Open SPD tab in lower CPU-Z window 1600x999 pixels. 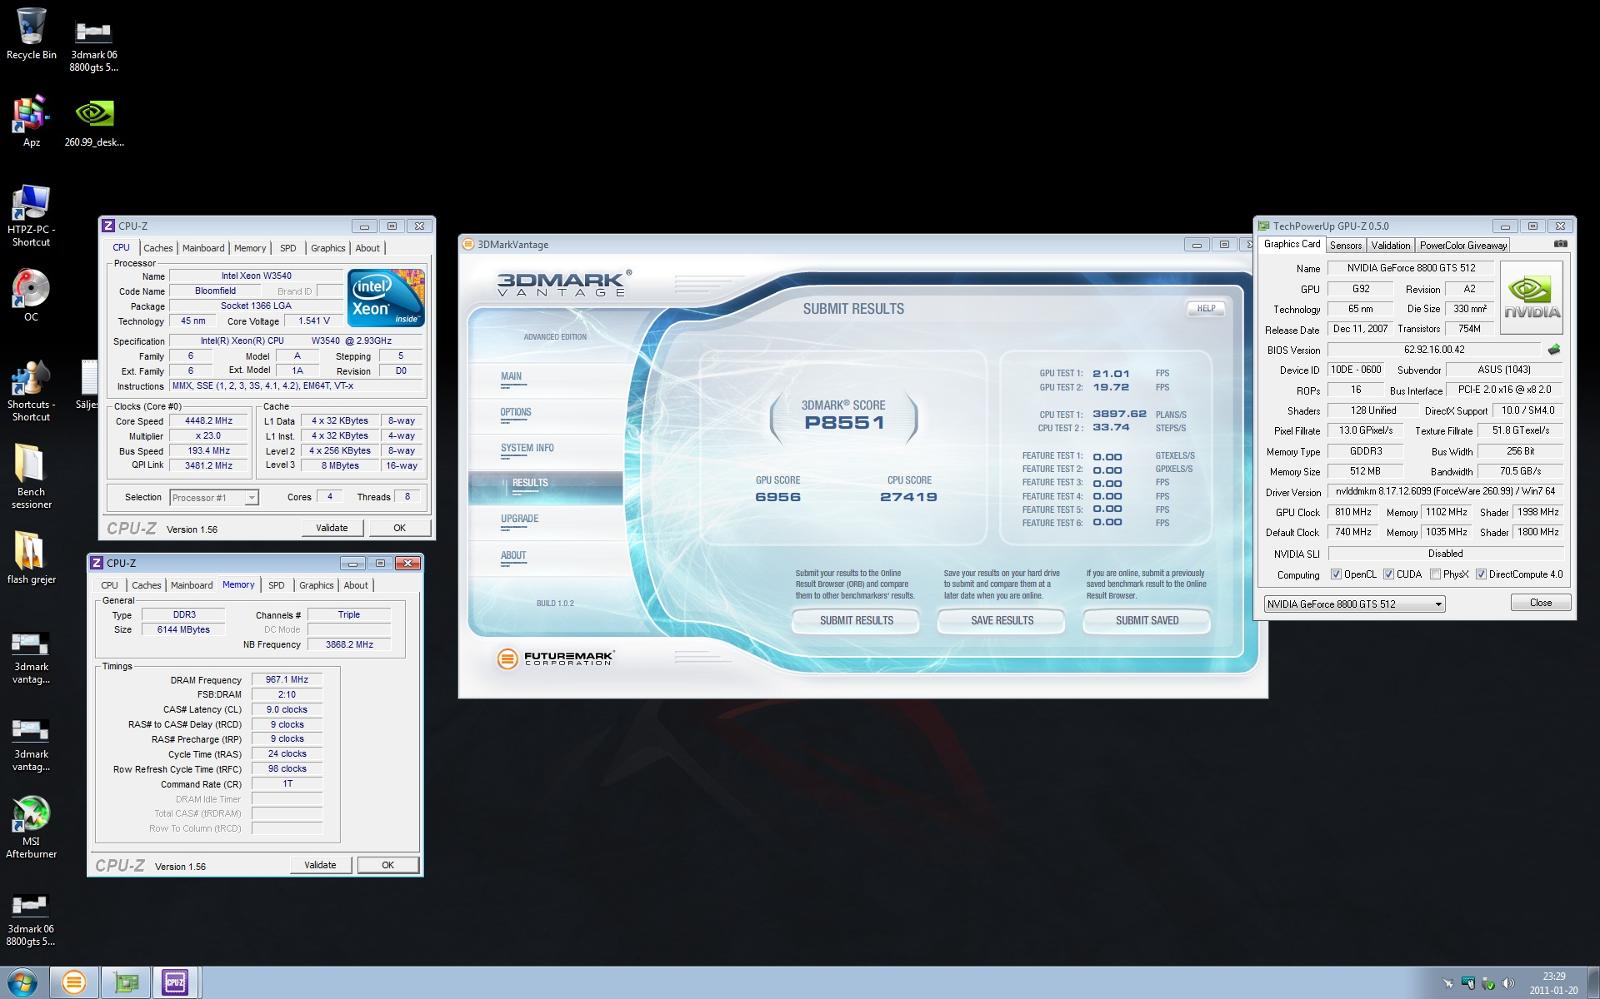(x=276, y=585)
